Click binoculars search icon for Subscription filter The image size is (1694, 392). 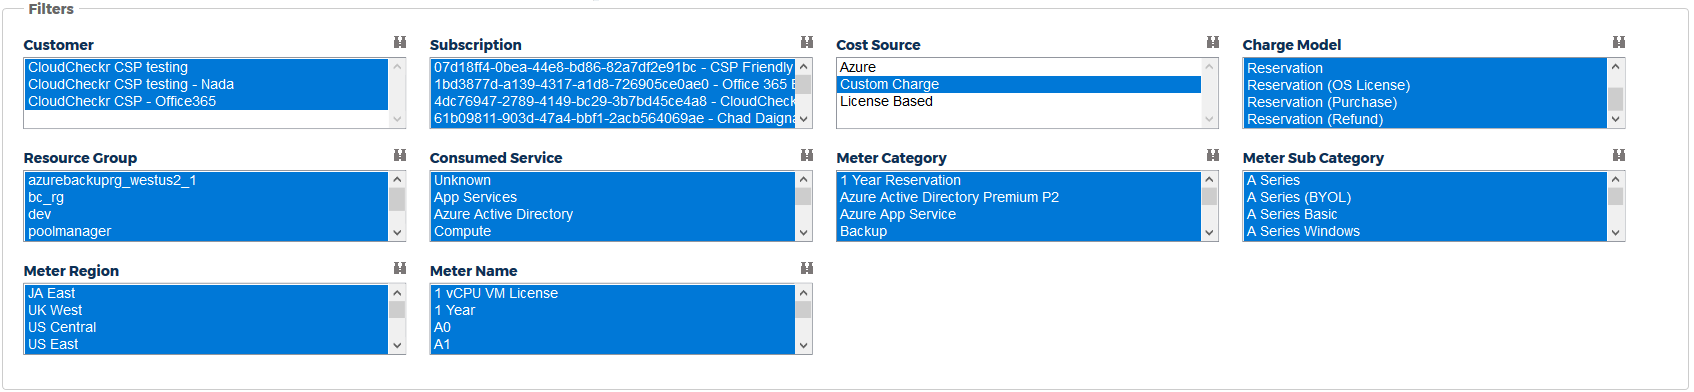(x=807, y=42)
